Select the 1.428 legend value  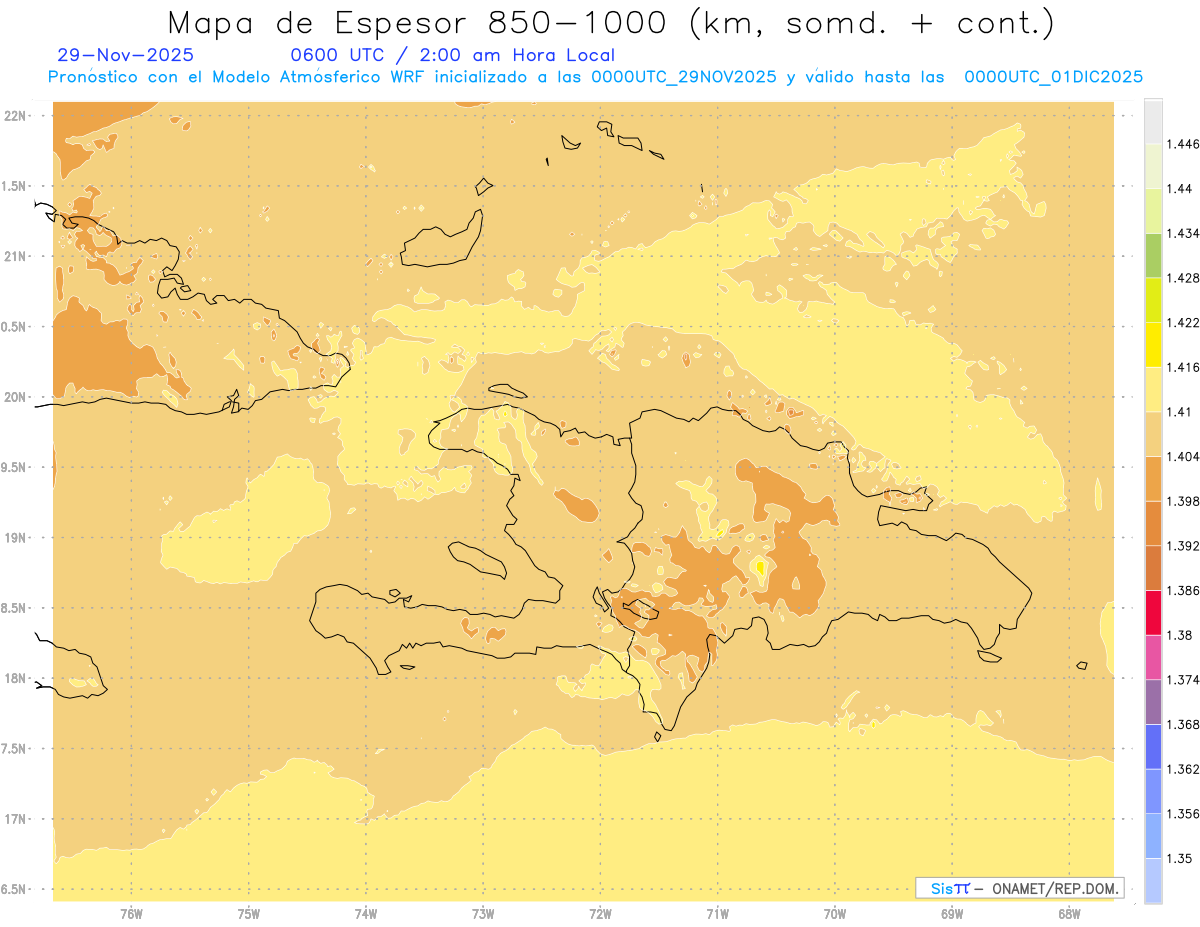pyautogui.click(x=1182, y=278)
